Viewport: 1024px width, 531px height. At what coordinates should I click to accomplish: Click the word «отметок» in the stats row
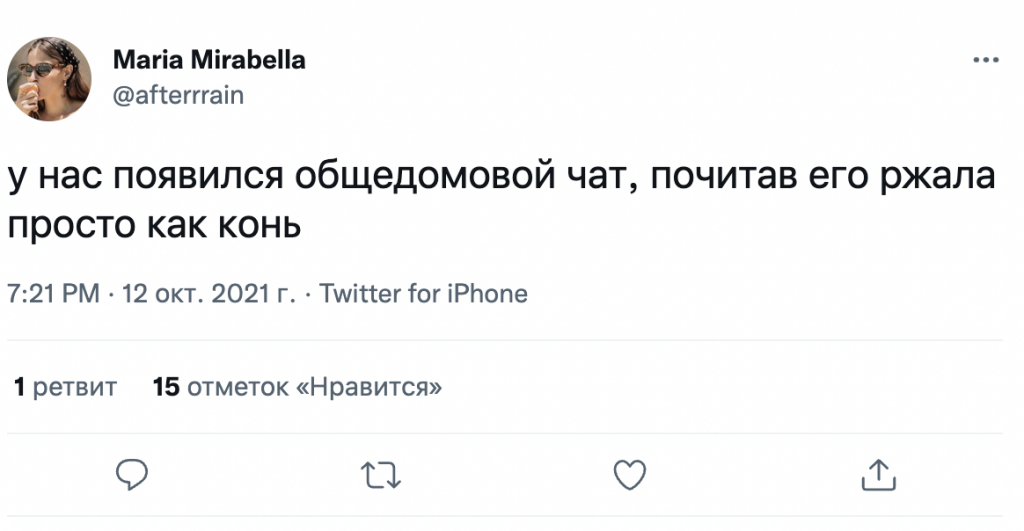(238, 387)
